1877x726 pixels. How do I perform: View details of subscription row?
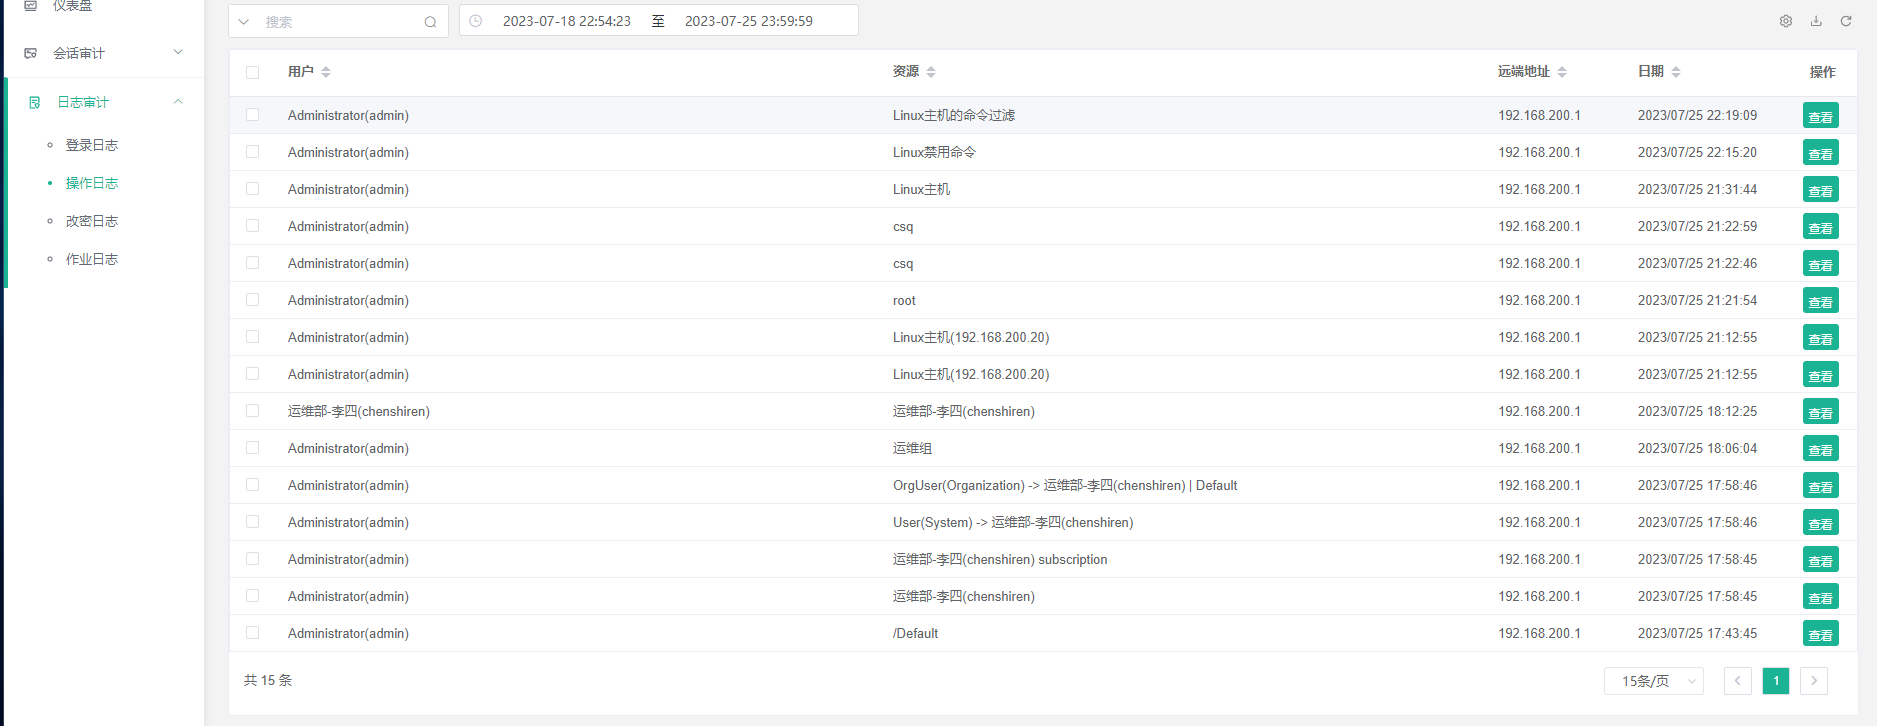tap(1821, 560)
